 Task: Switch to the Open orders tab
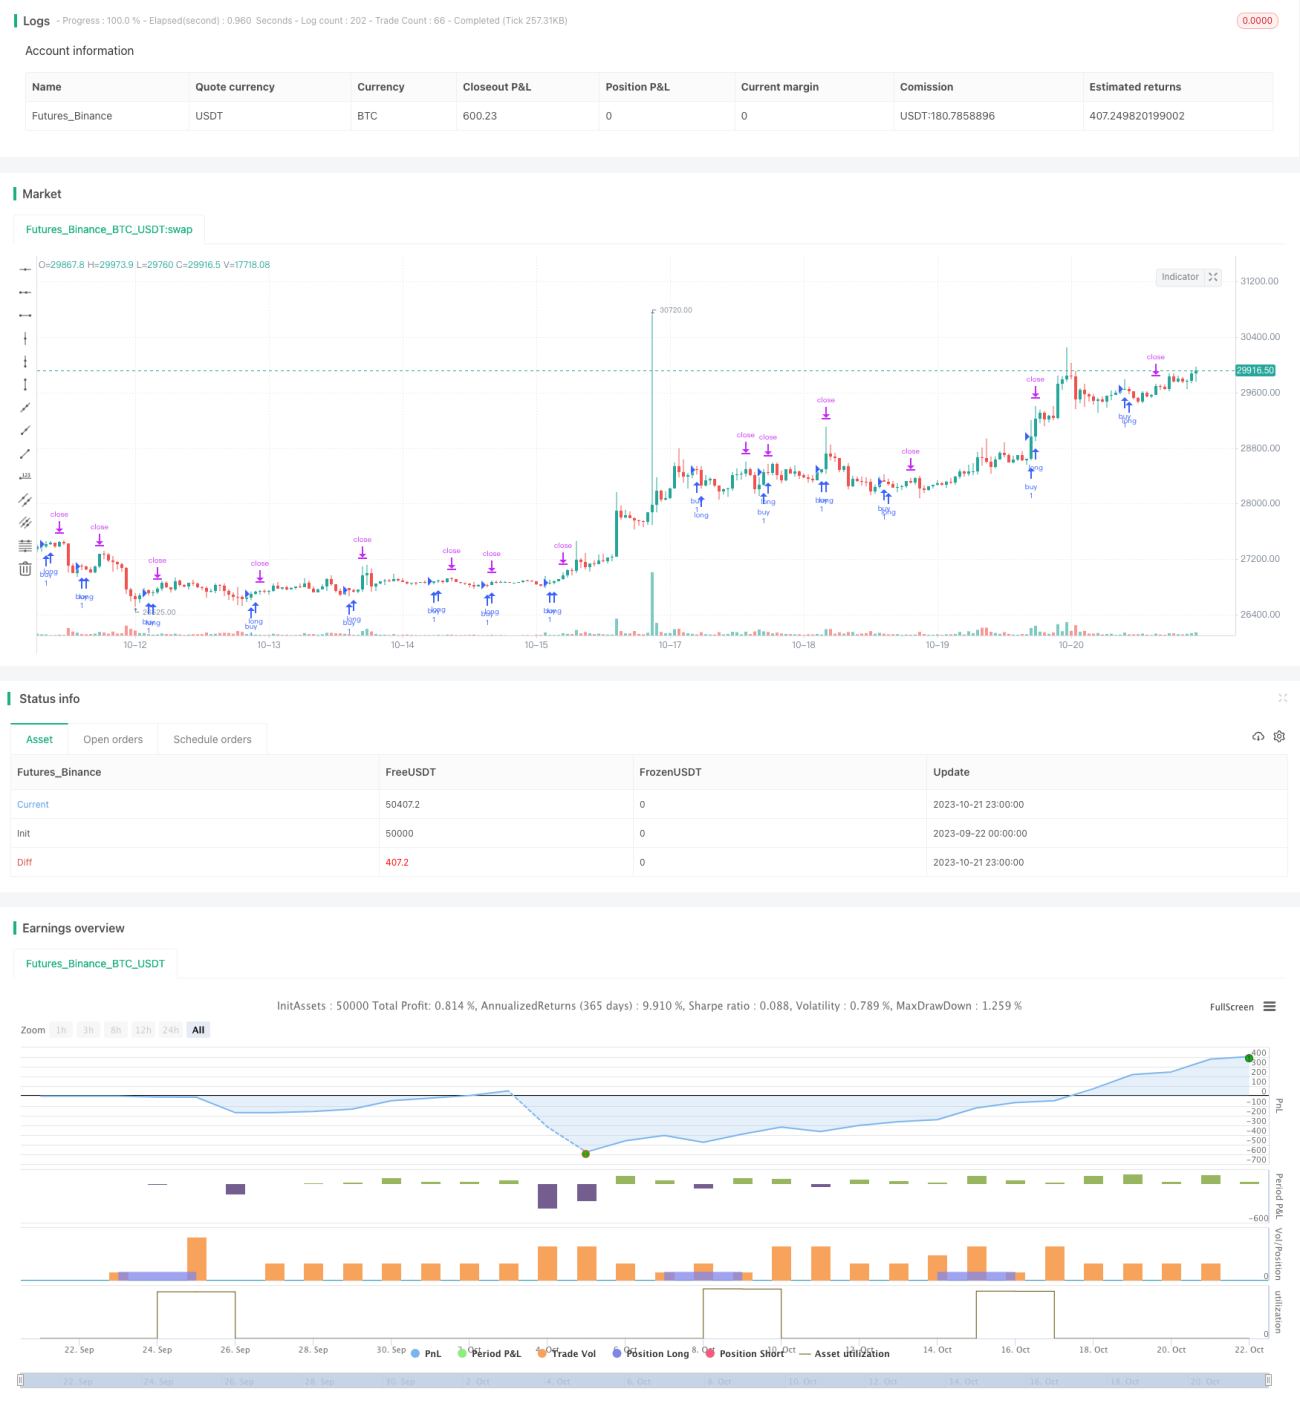113,740
